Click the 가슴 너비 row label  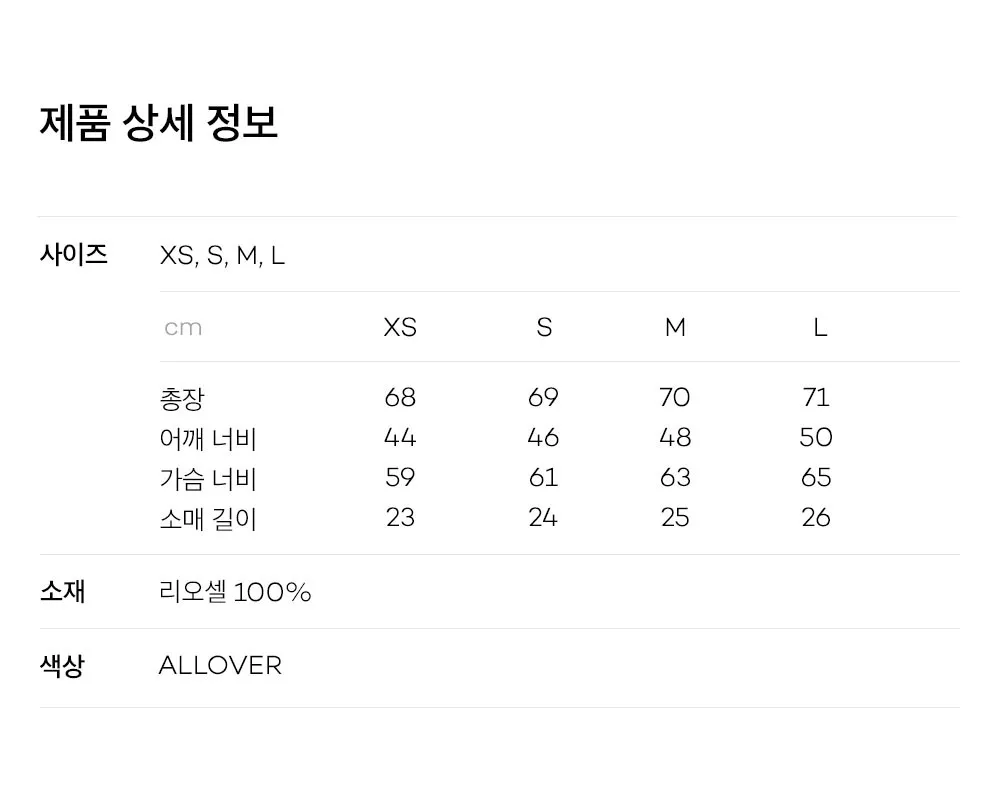[x=208, y=479]
